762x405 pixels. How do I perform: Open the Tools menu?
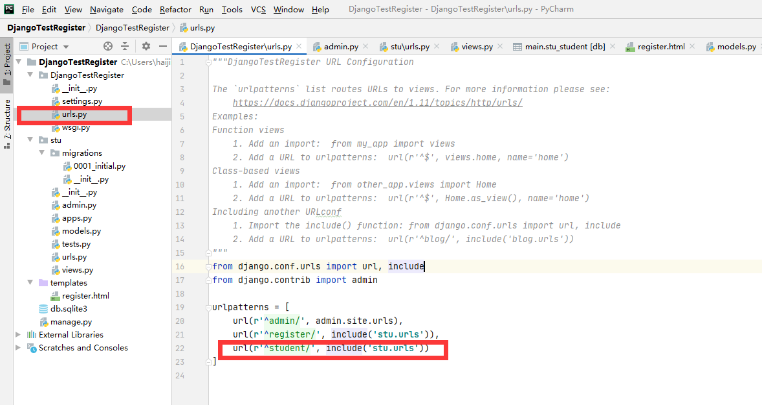point(232,9)
